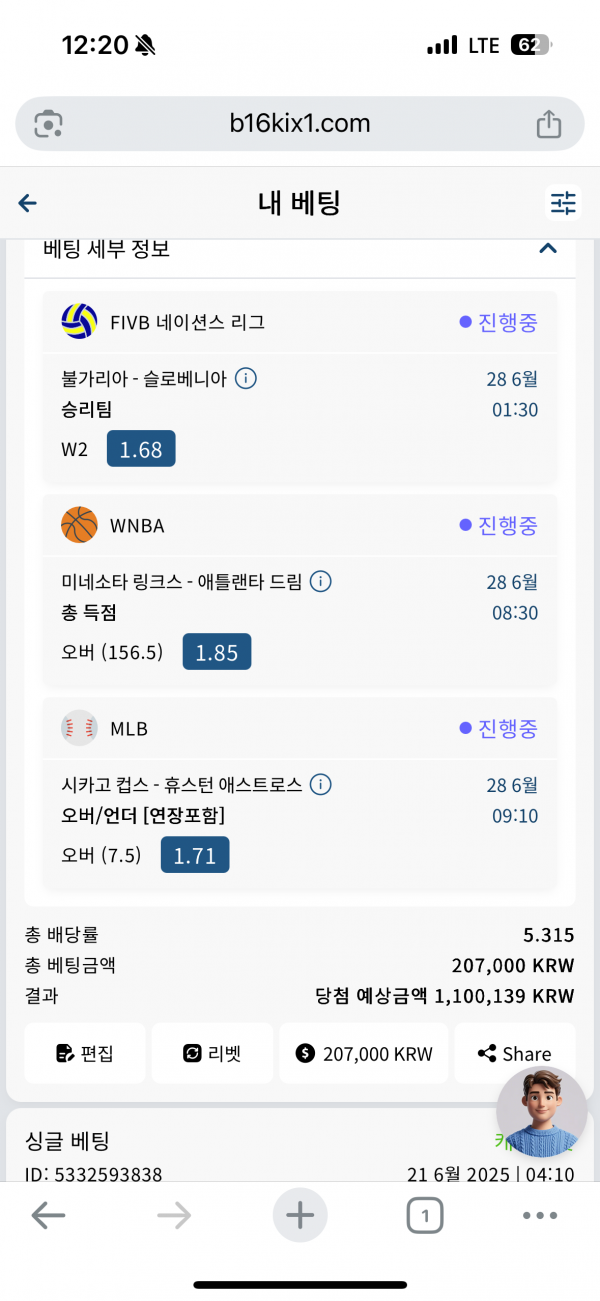Open the browser three-dot more menu

540,1216
